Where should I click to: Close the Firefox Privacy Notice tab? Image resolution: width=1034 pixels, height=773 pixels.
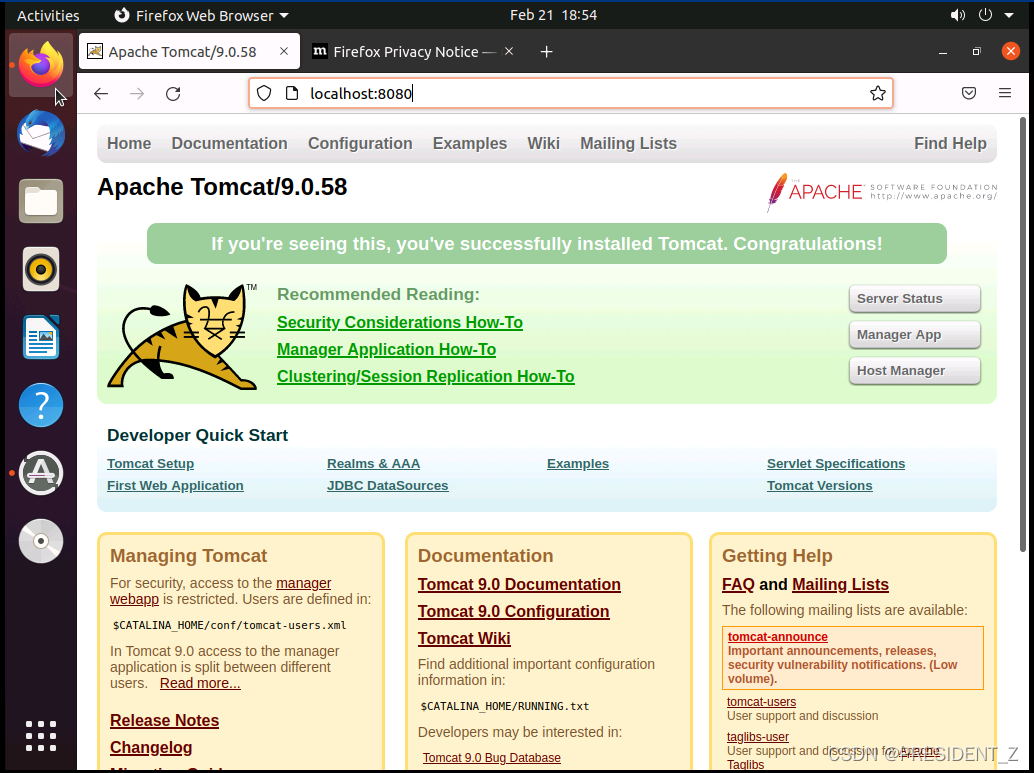point(509,51)
